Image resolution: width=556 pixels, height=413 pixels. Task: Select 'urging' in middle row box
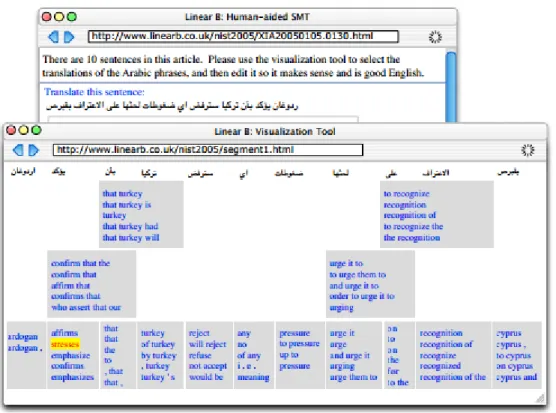341,307
